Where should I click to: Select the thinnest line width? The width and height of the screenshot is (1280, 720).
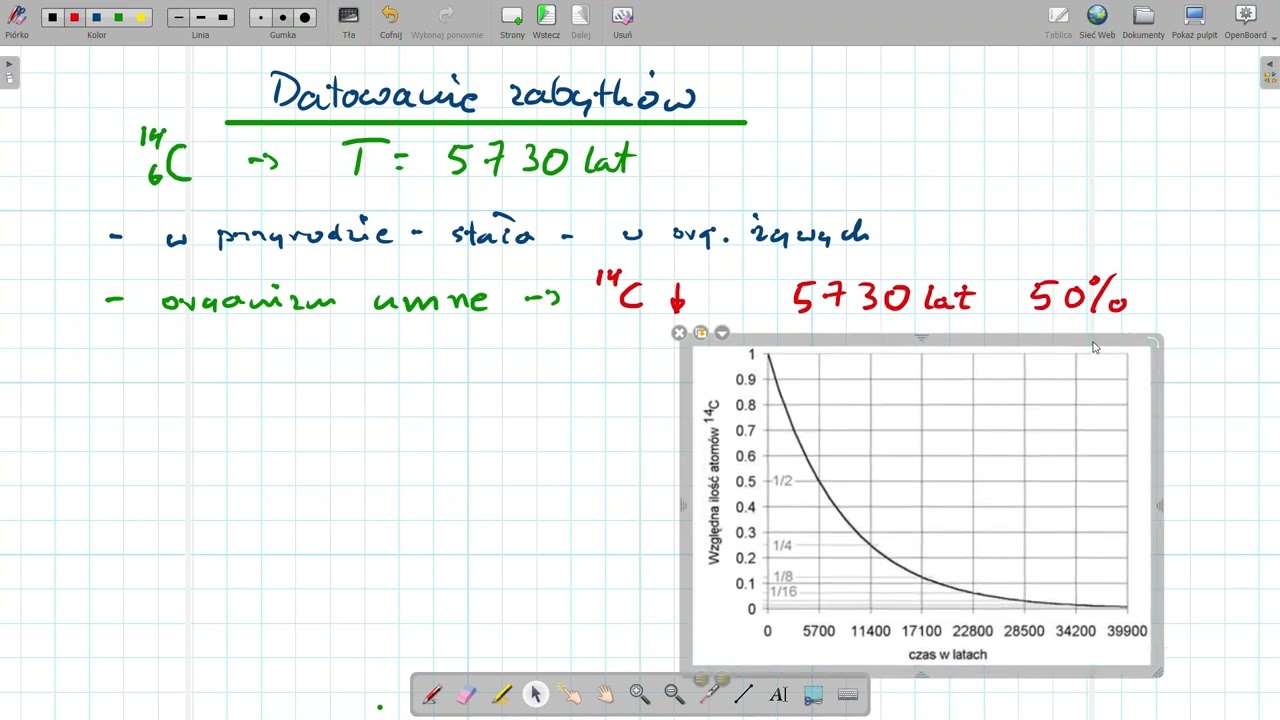pos(179,18)
